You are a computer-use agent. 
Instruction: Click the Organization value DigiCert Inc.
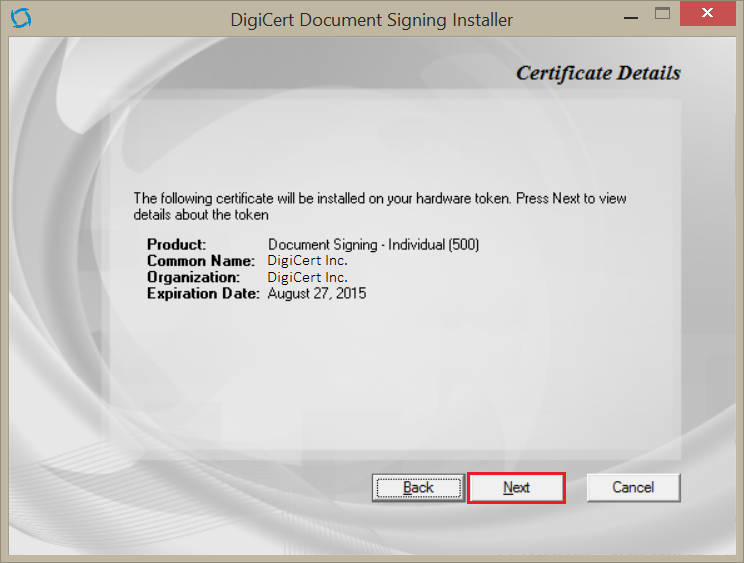click(307, 277)
